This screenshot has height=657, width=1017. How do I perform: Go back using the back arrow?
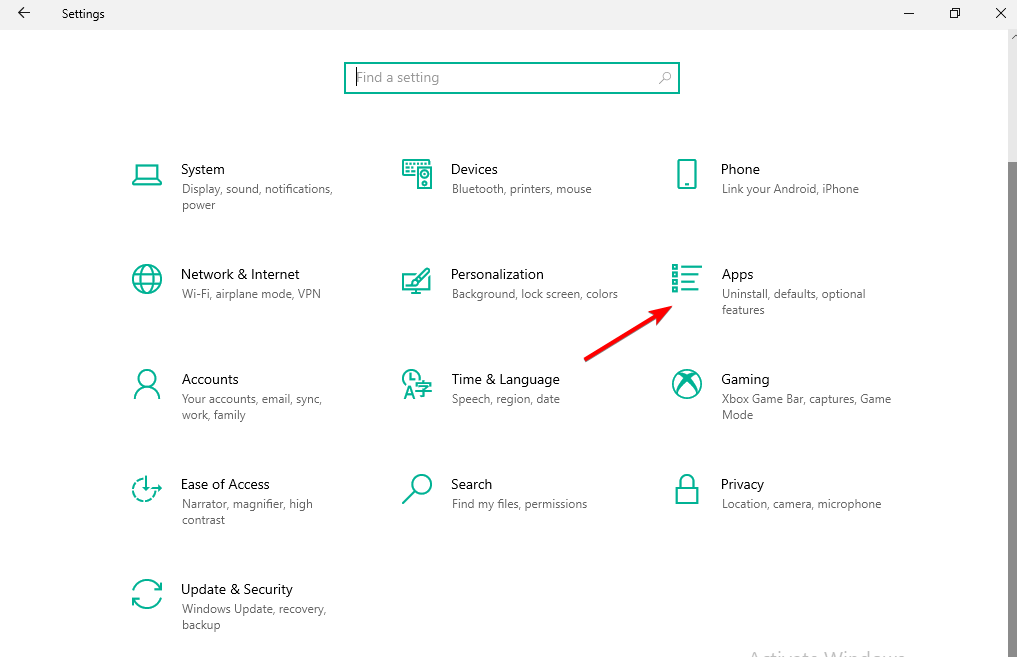[24, 14]
